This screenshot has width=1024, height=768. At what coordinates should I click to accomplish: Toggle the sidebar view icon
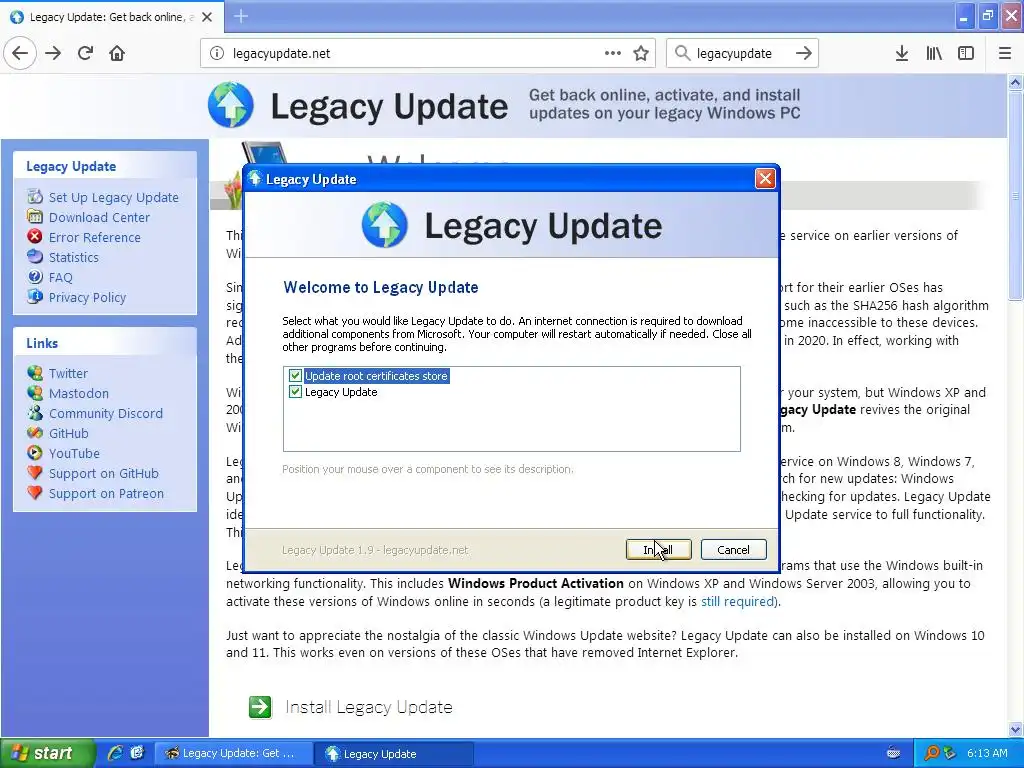coord(966,53)
